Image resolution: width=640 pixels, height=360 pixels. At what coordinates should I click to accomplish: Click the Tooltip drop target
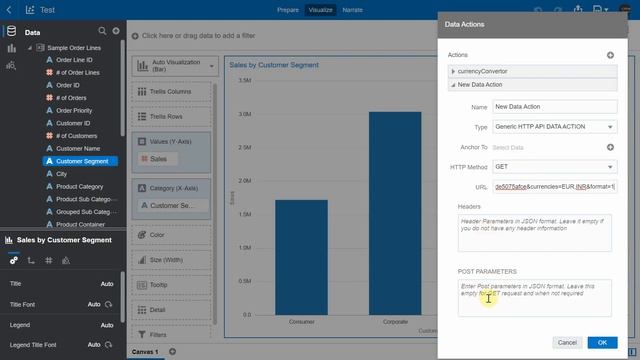tap(171, 285)
